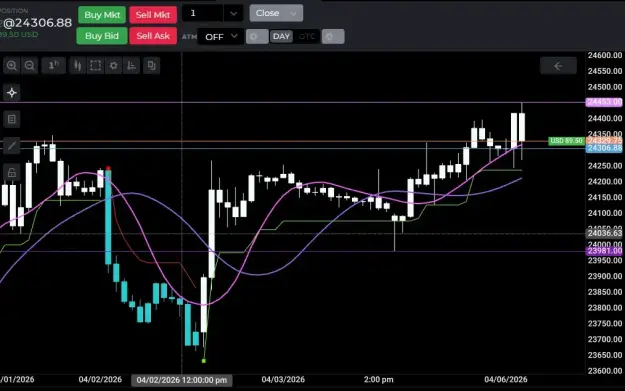Select DAY time-in-force

[x=281, y=37]
